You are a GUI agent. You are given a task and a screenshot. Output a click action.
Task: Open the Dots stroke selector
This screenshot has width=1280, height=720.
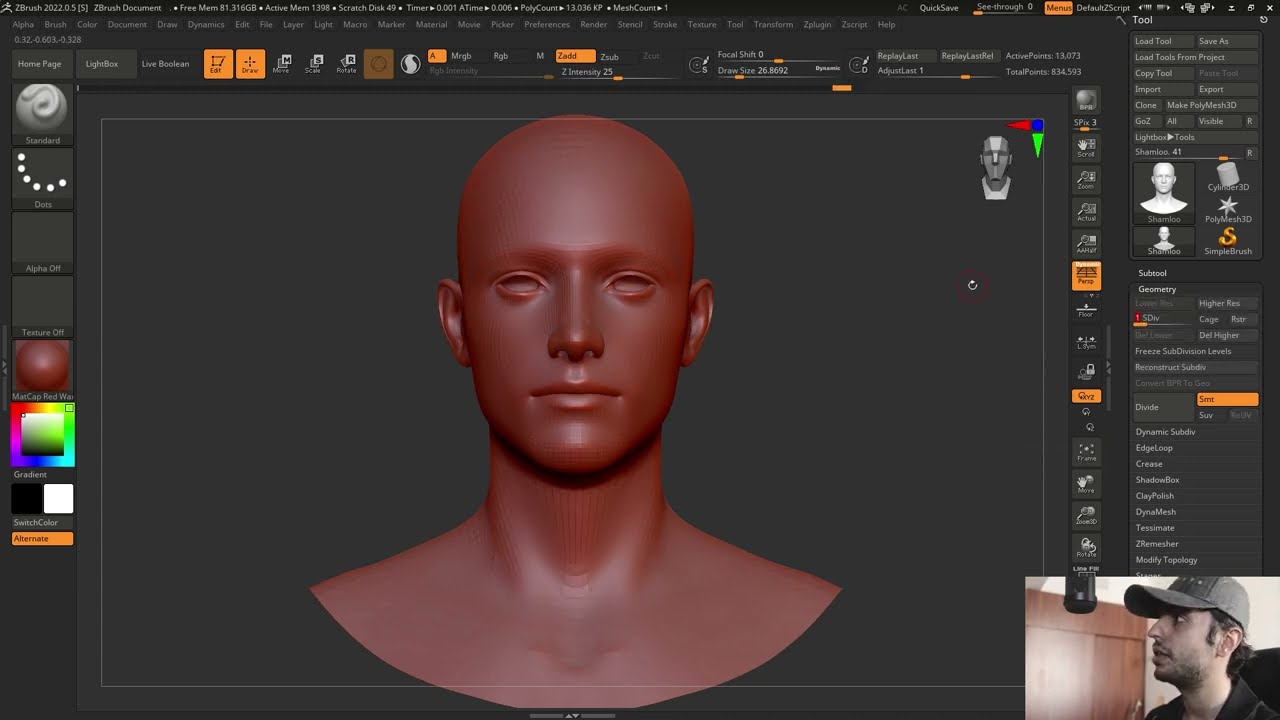42,179
